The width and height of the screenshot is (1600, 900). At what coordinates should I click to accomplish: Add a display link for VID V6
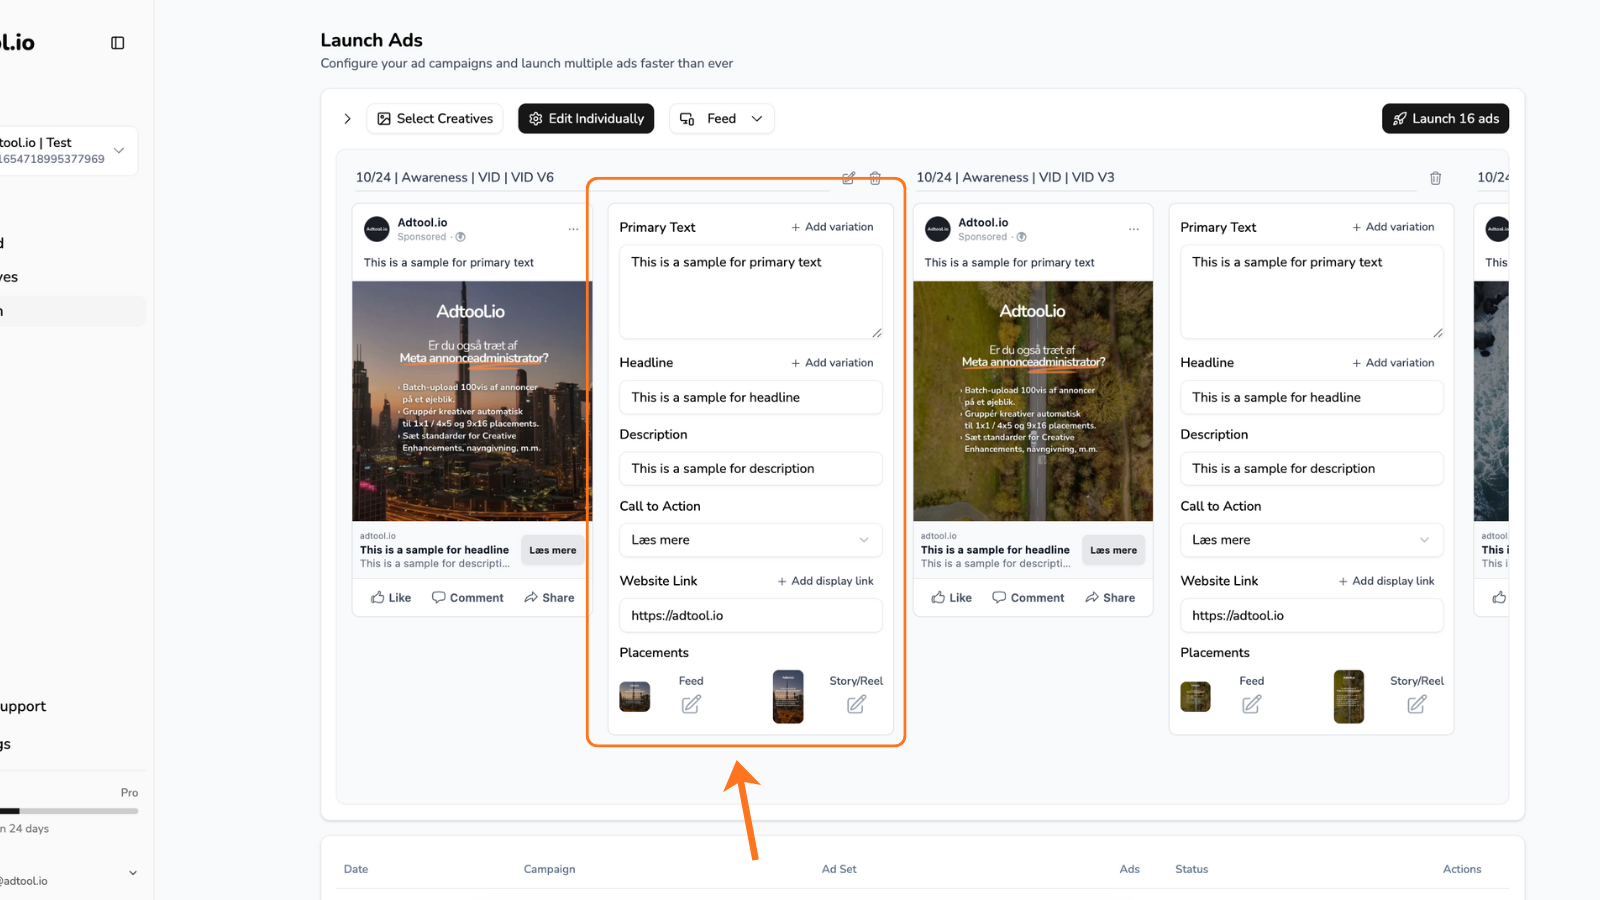[825, 581]
